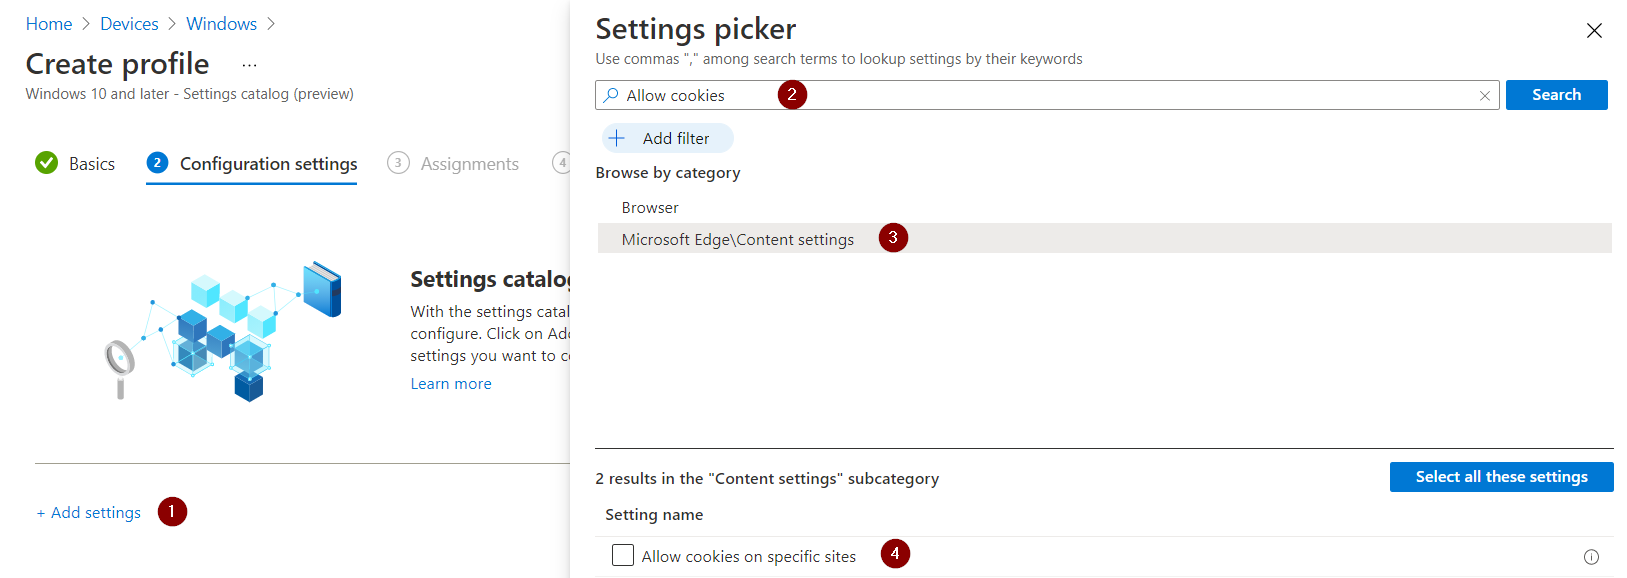Open the Add settings link
1627x578 pixels.
click(x=89, y=513)
